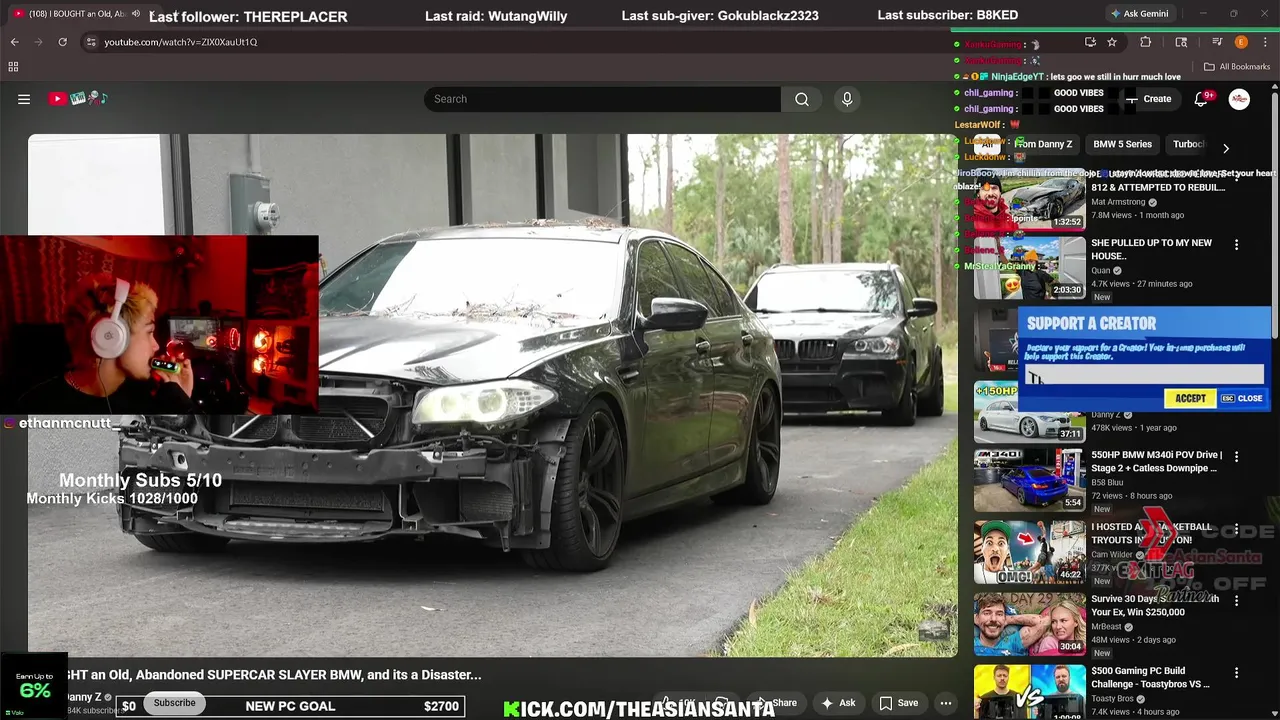Open the All Bookmarks folder
This screenshot has height=720, width=1280.
(1237, 67)
